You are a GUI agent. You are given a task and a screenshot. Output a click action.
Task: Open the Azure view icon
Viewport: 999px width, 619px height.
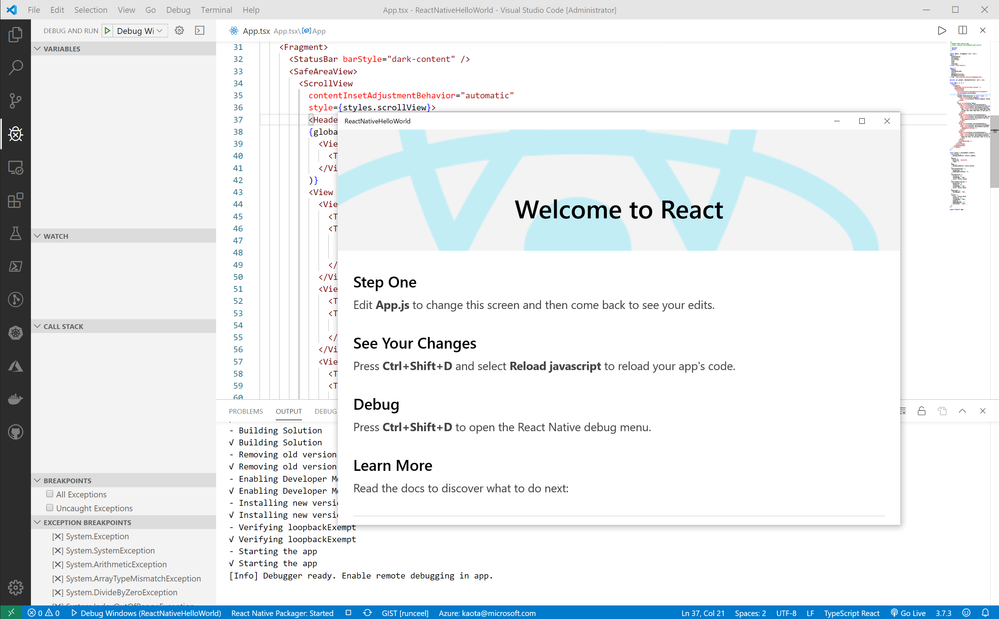[x=15, y=366]
